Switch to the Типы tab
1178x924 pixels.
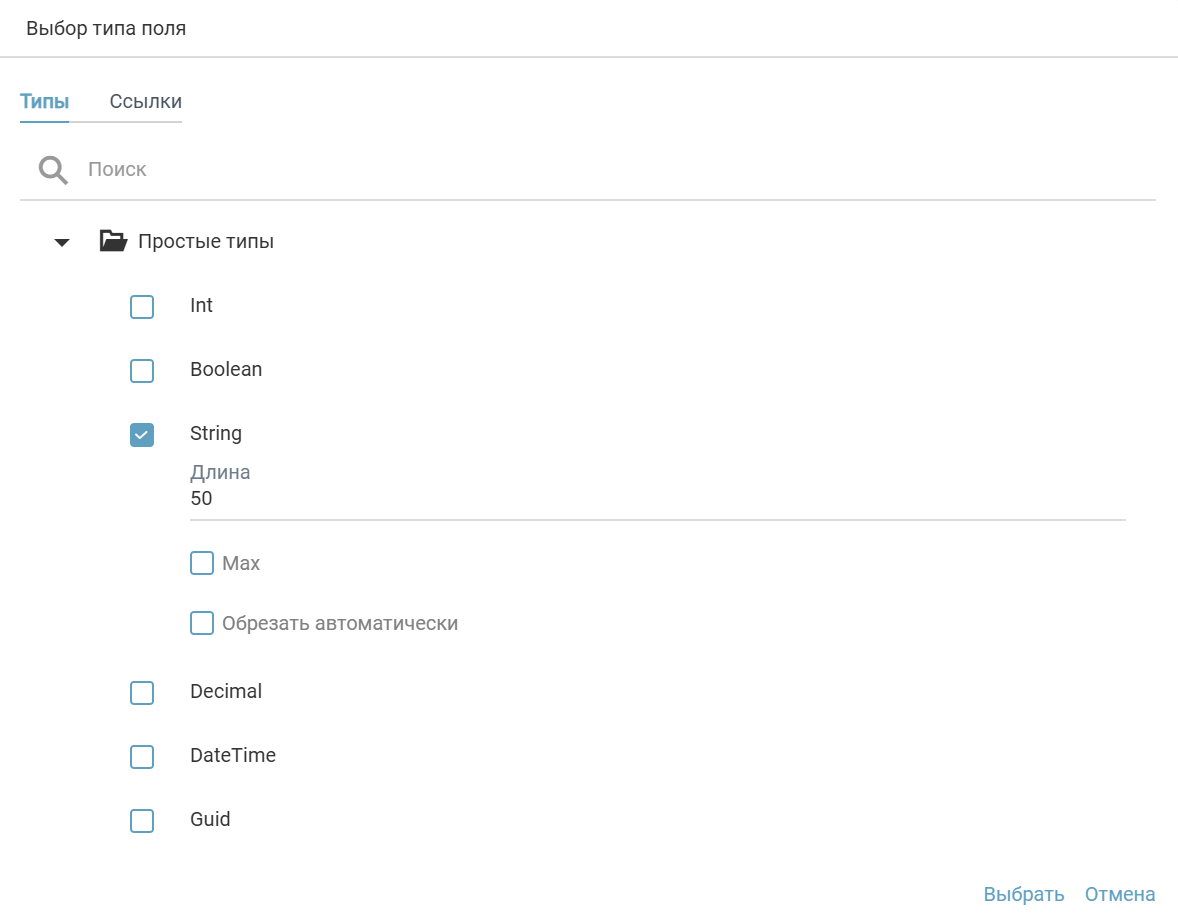click(44, 102)
